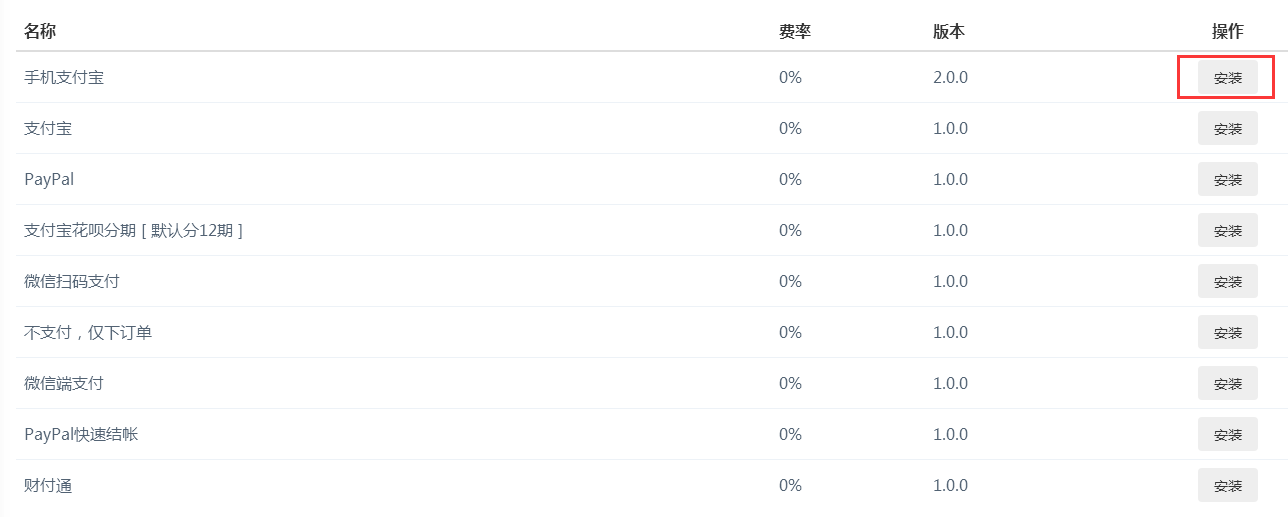The width and height of the screenshot is (1288, 517).
Task: Install the standard PayPal payment method
Action: 1227,180
